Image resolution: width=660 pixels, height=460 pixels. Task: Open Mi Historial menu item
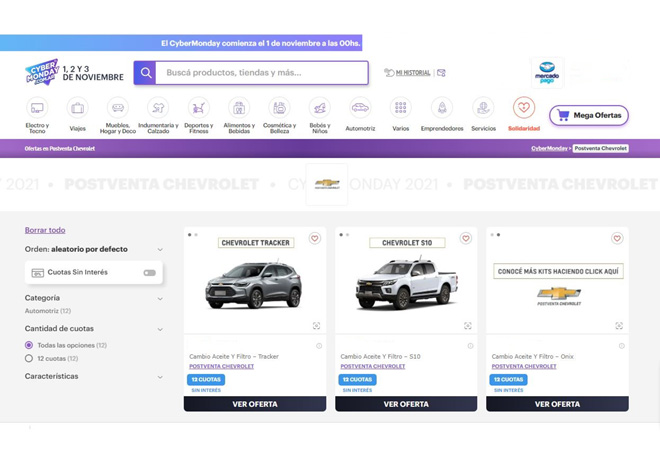[408, 73]
